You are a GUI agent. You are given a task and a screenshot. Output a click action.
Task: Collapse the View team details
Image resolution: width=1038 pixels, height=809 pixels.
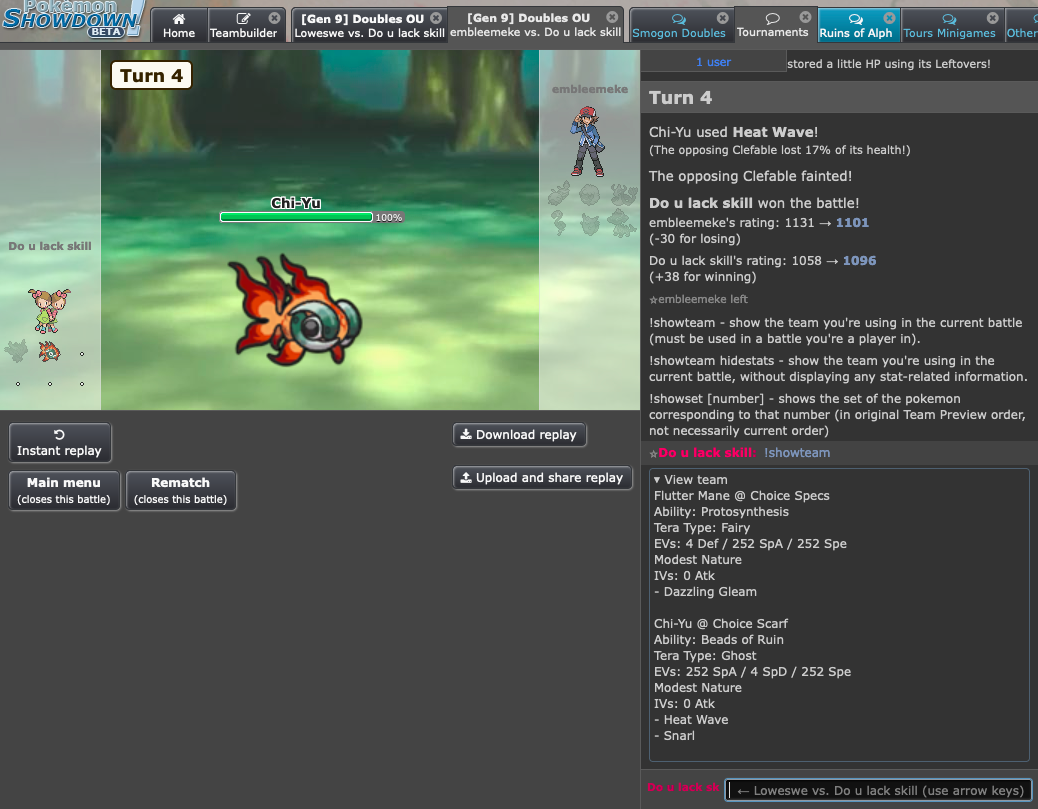(x=690, y=479)
